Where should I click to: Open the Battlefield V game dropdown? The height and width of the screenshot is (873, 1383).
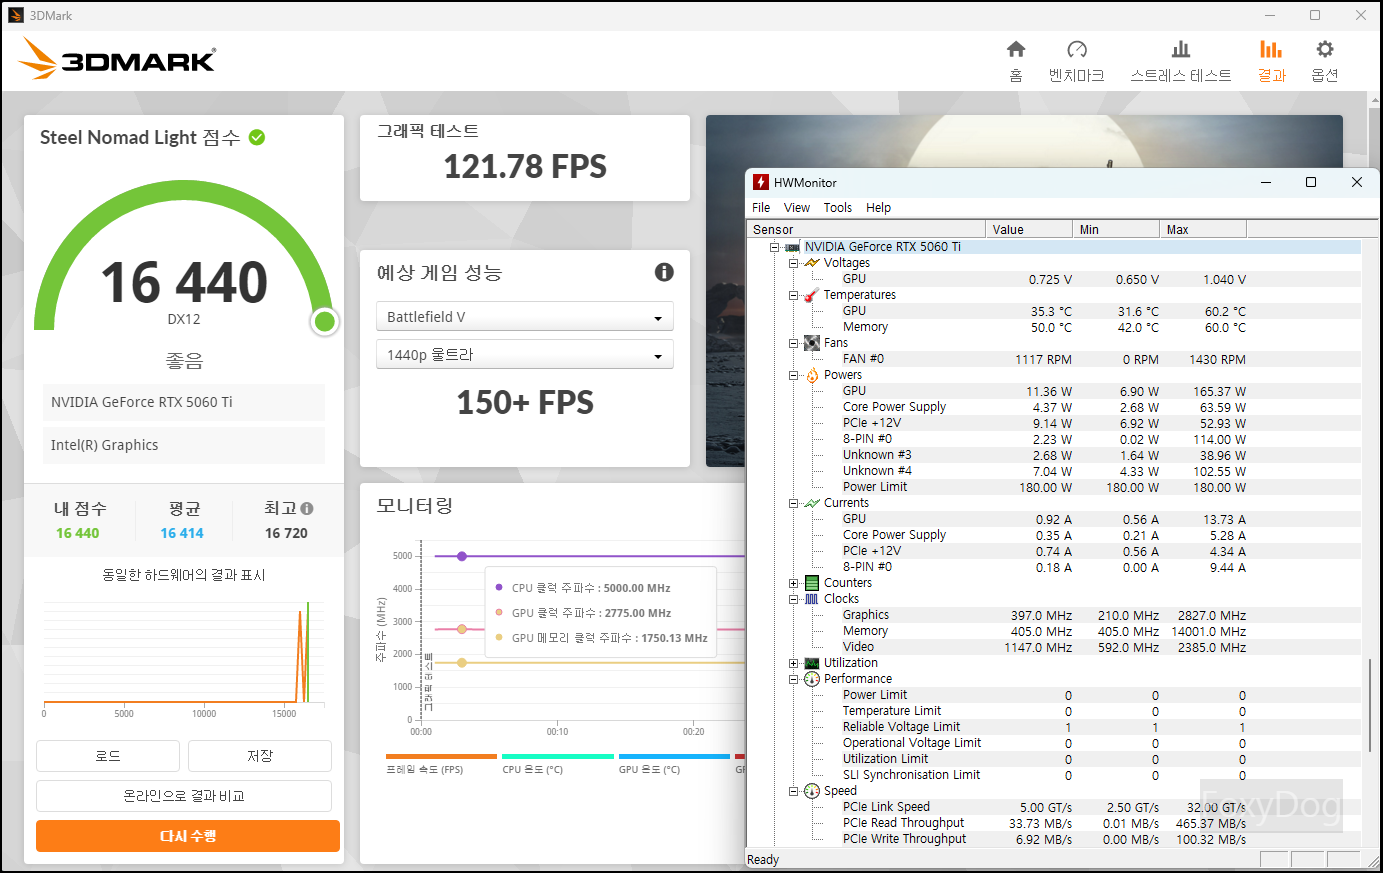(x=525, y=316)
